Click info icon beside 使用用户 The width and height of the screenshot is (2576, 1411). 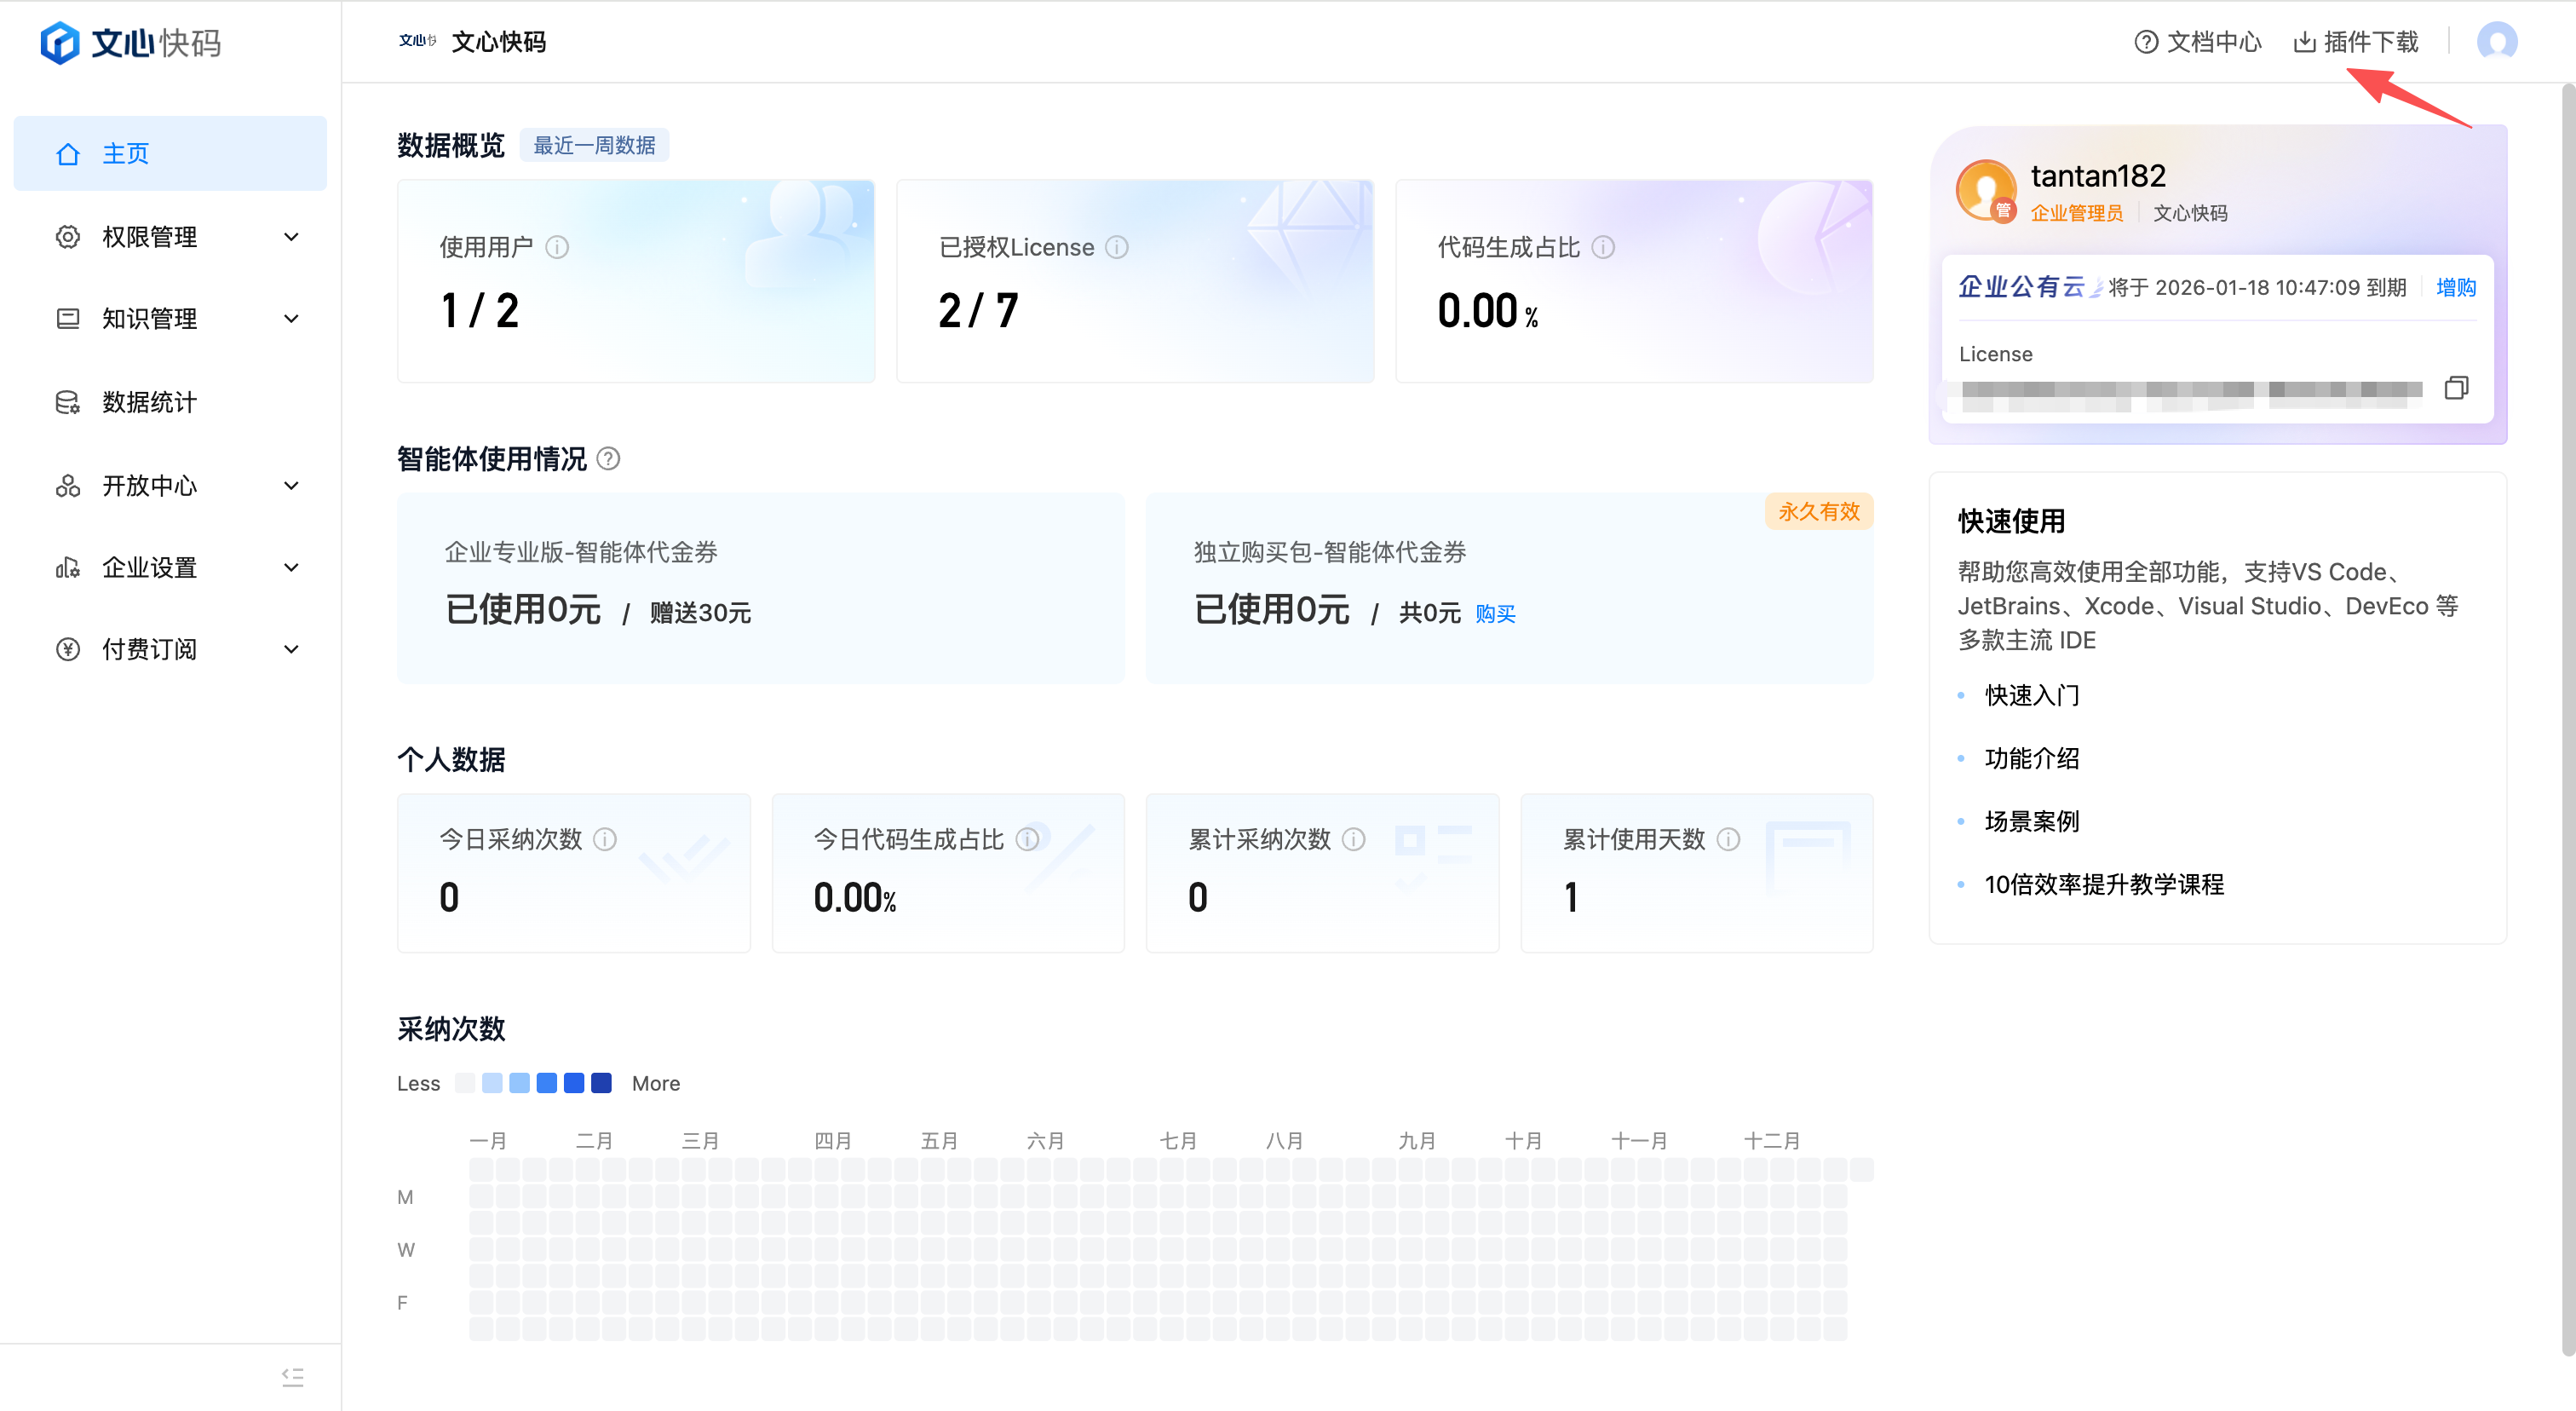point(557,247)
